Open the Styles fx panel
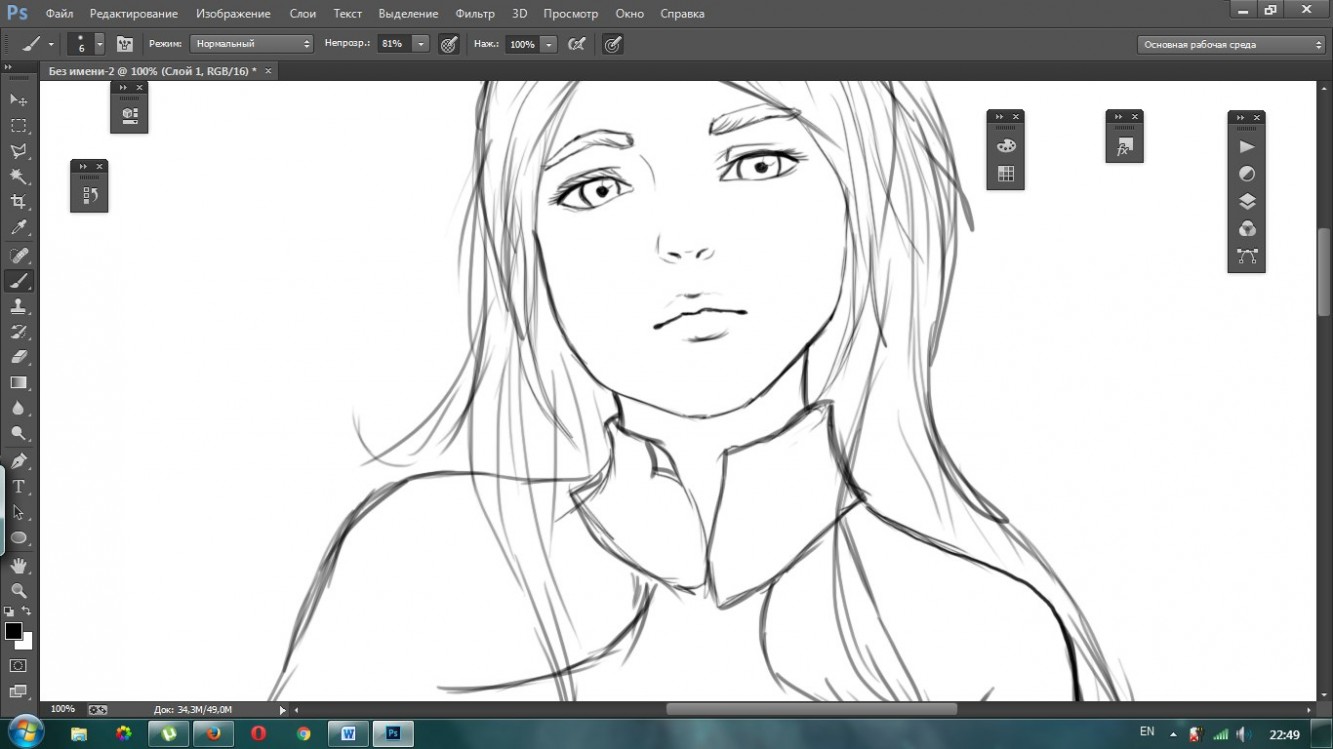The width and height of the screenshot is (1333, 749). point(1124,147)
